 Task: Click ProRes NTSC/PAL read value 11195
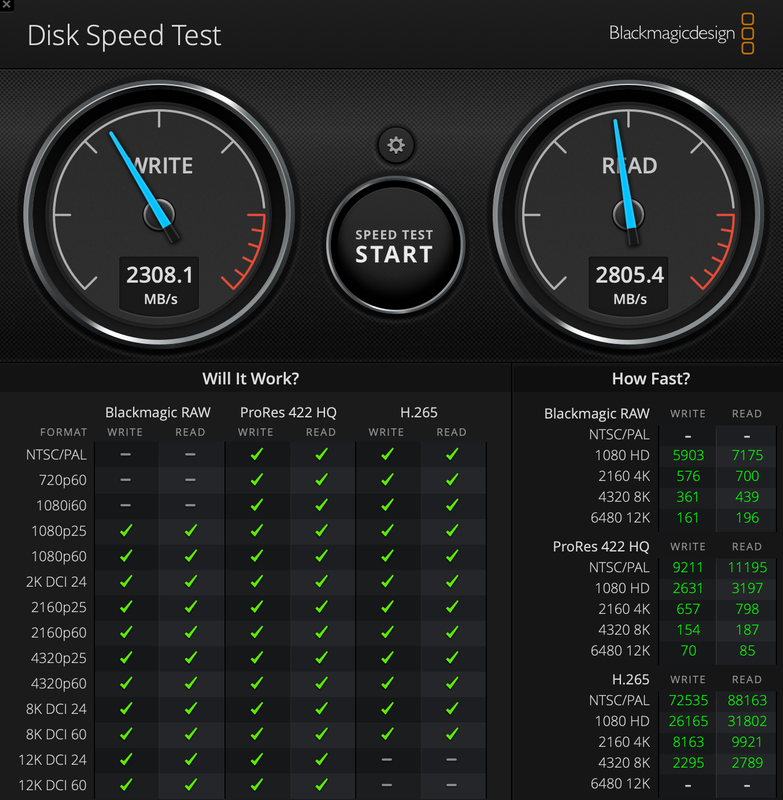click(x=747, y=567)
